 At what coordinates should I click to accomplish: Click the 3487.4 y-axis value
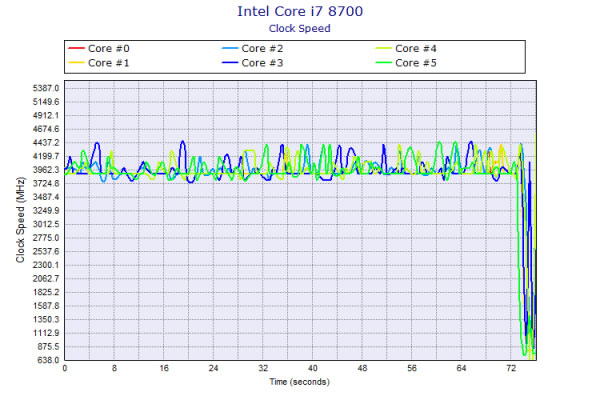point(46,197)
